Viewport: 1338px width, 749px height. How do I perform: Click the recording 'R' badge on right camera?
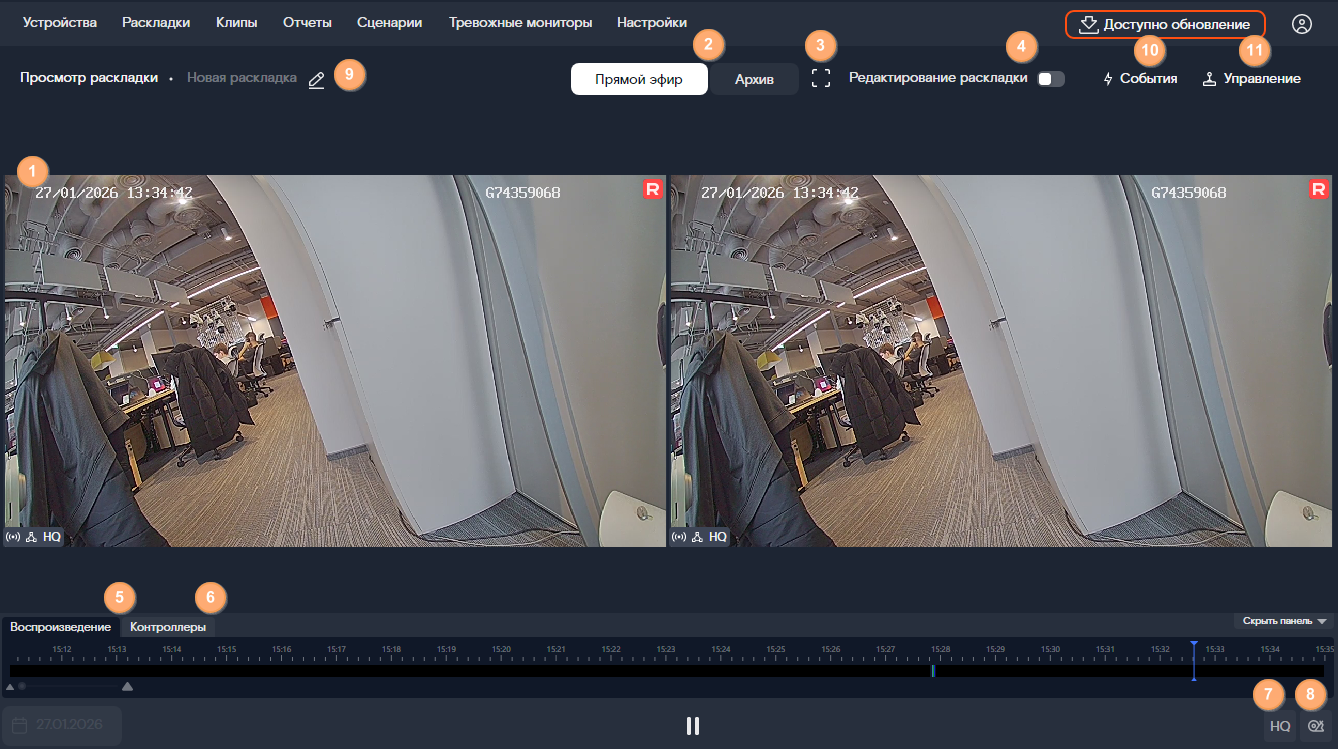pyautogui.click(x=1319, y=189)
